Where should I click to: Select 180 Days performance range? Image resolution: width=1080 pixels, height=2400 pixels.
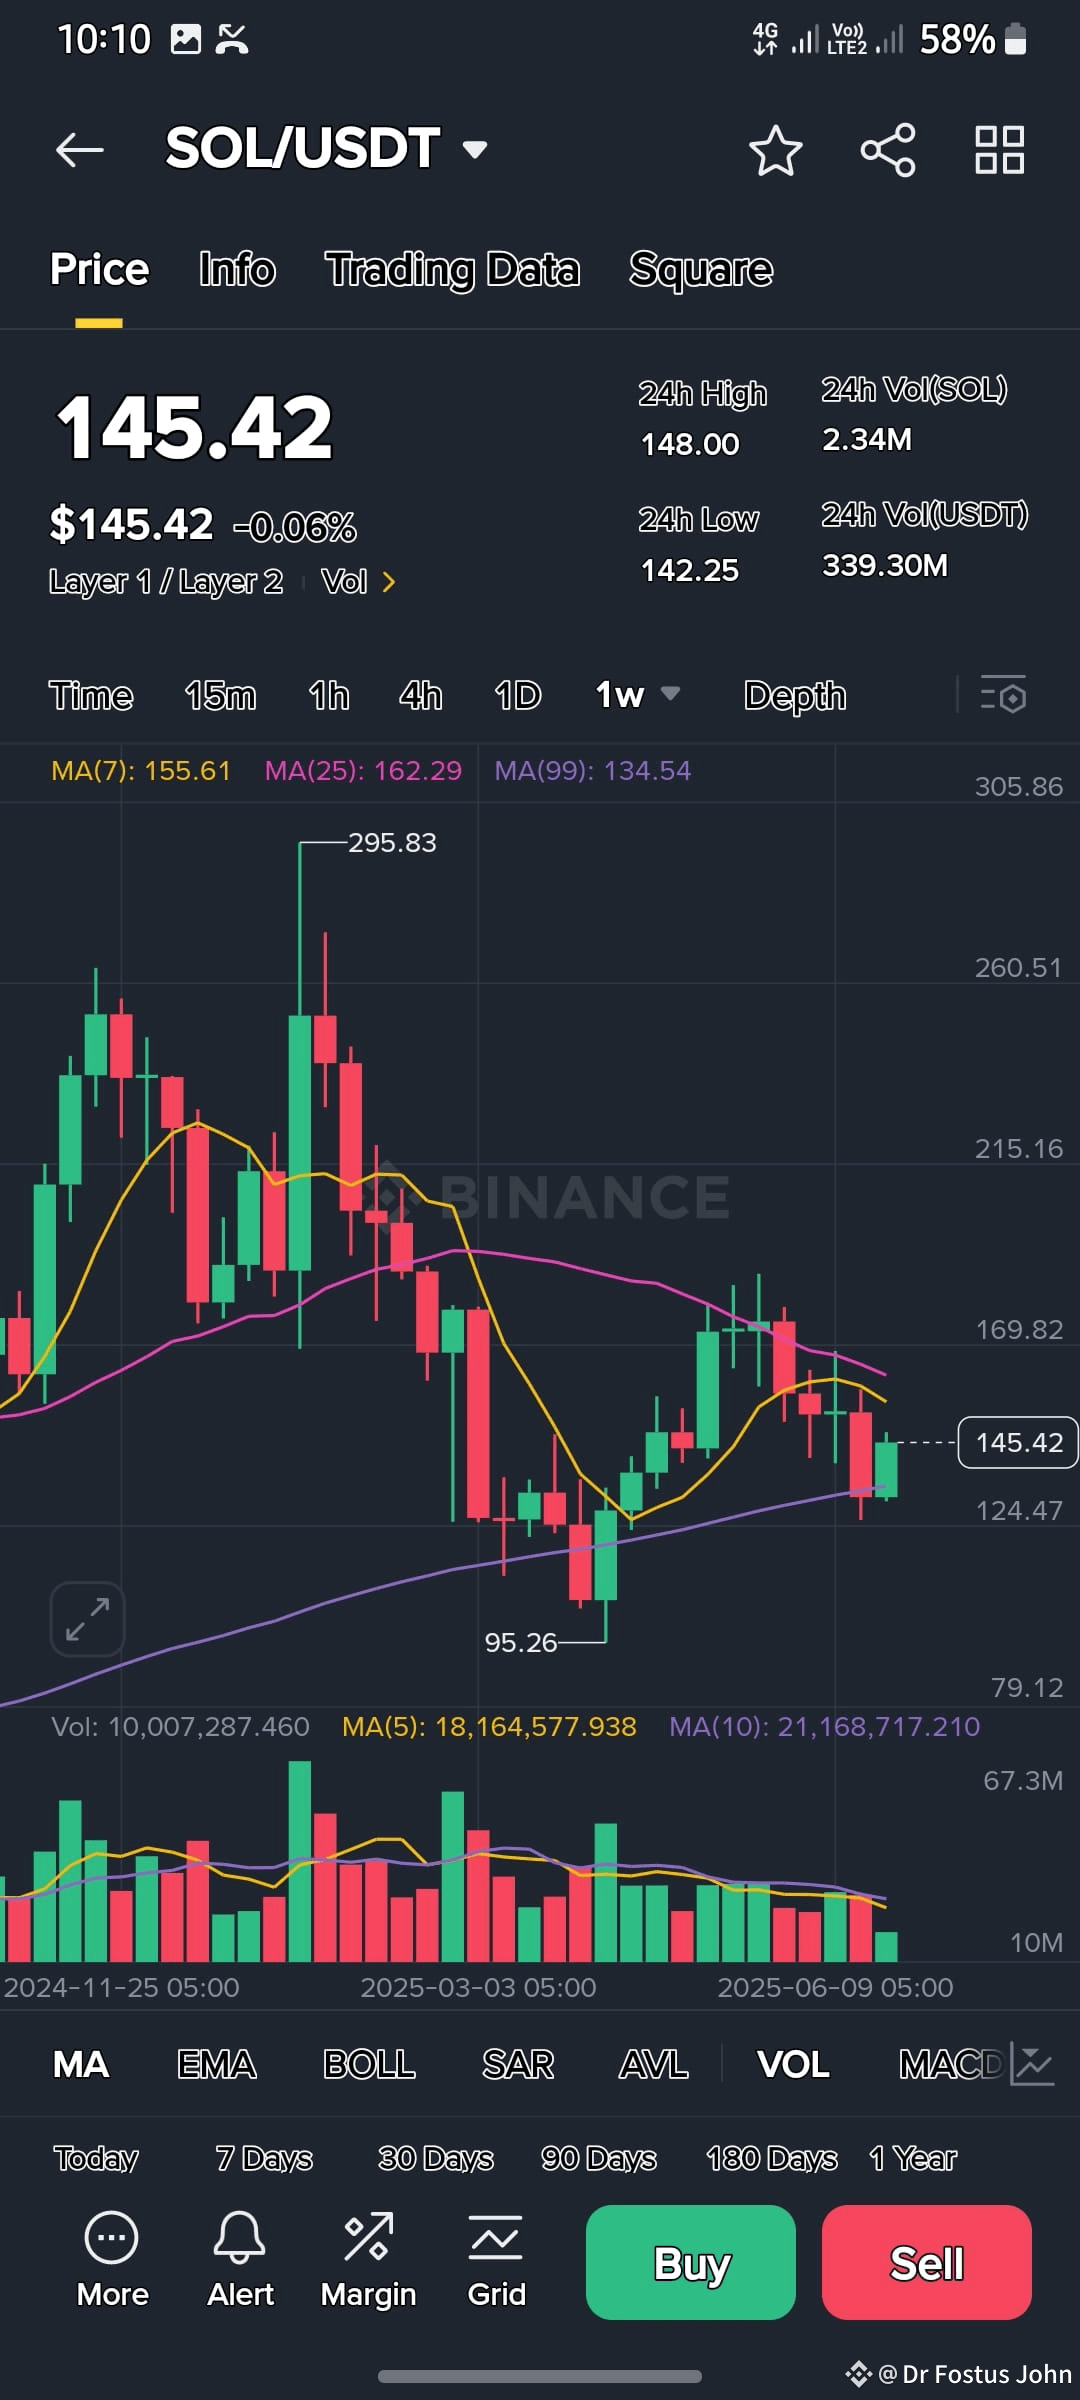pyautogui.click(x=772, y=2159)
